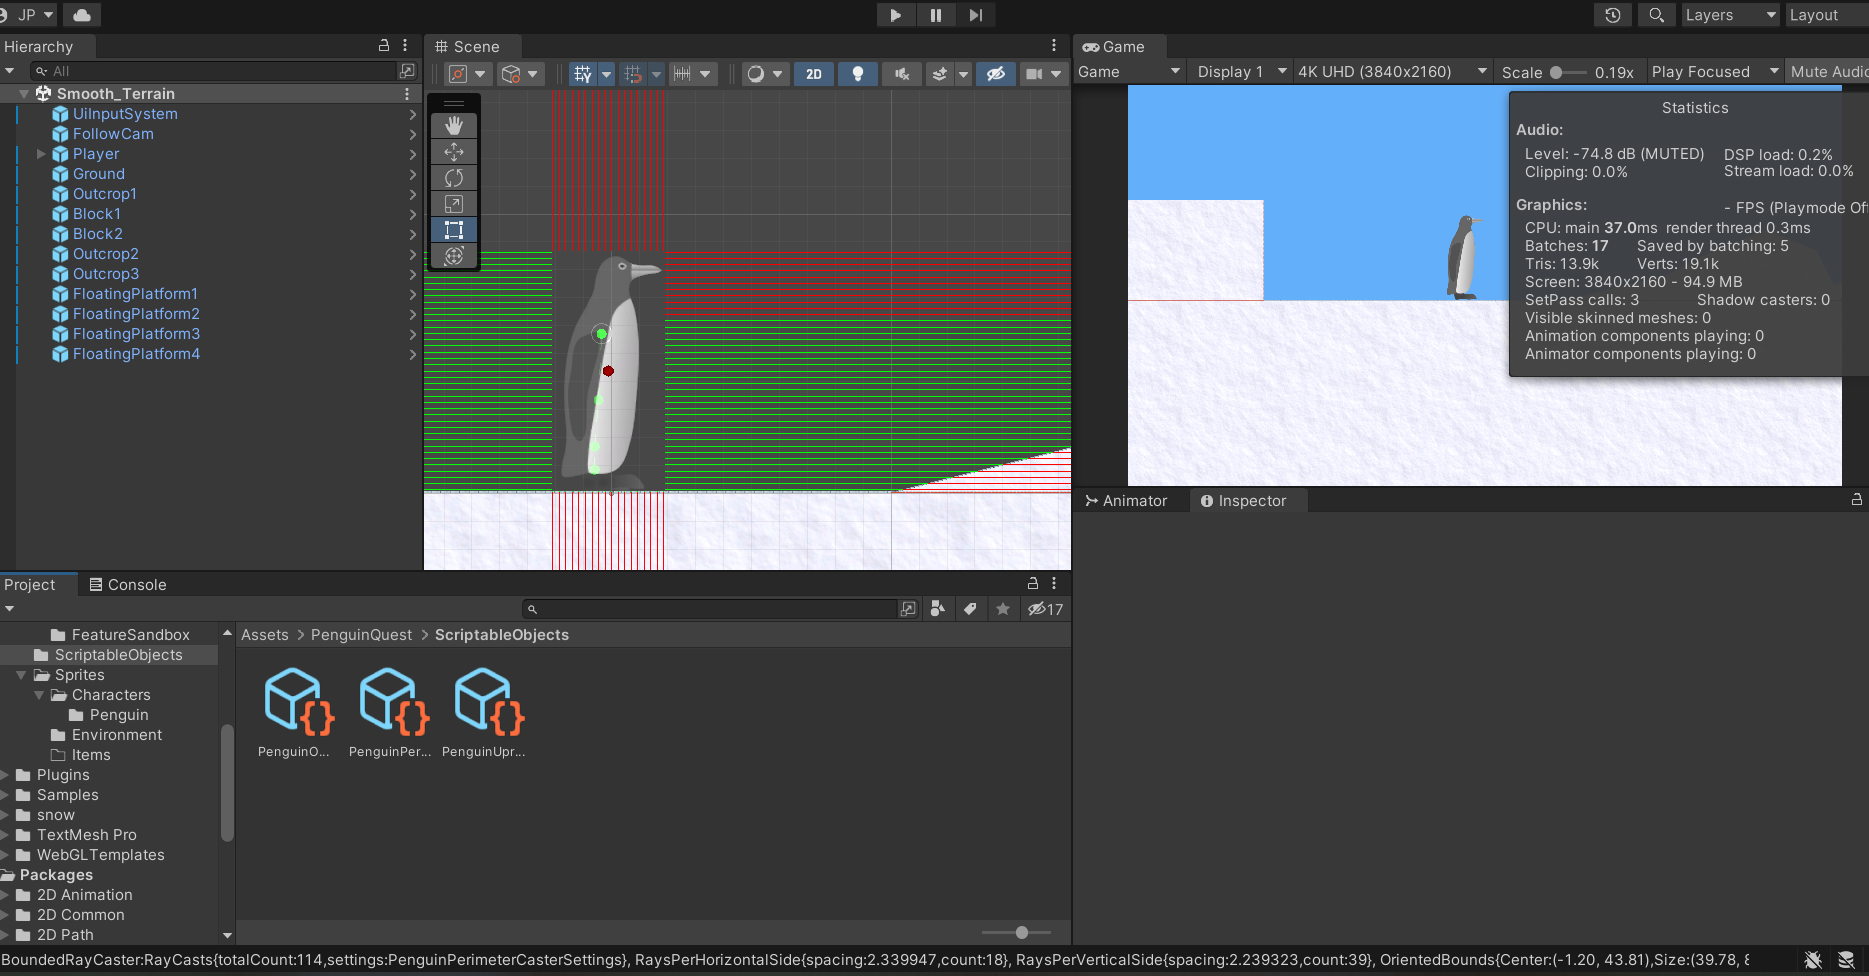Toggle scene visibility eye icon

[x=995, y=74]
